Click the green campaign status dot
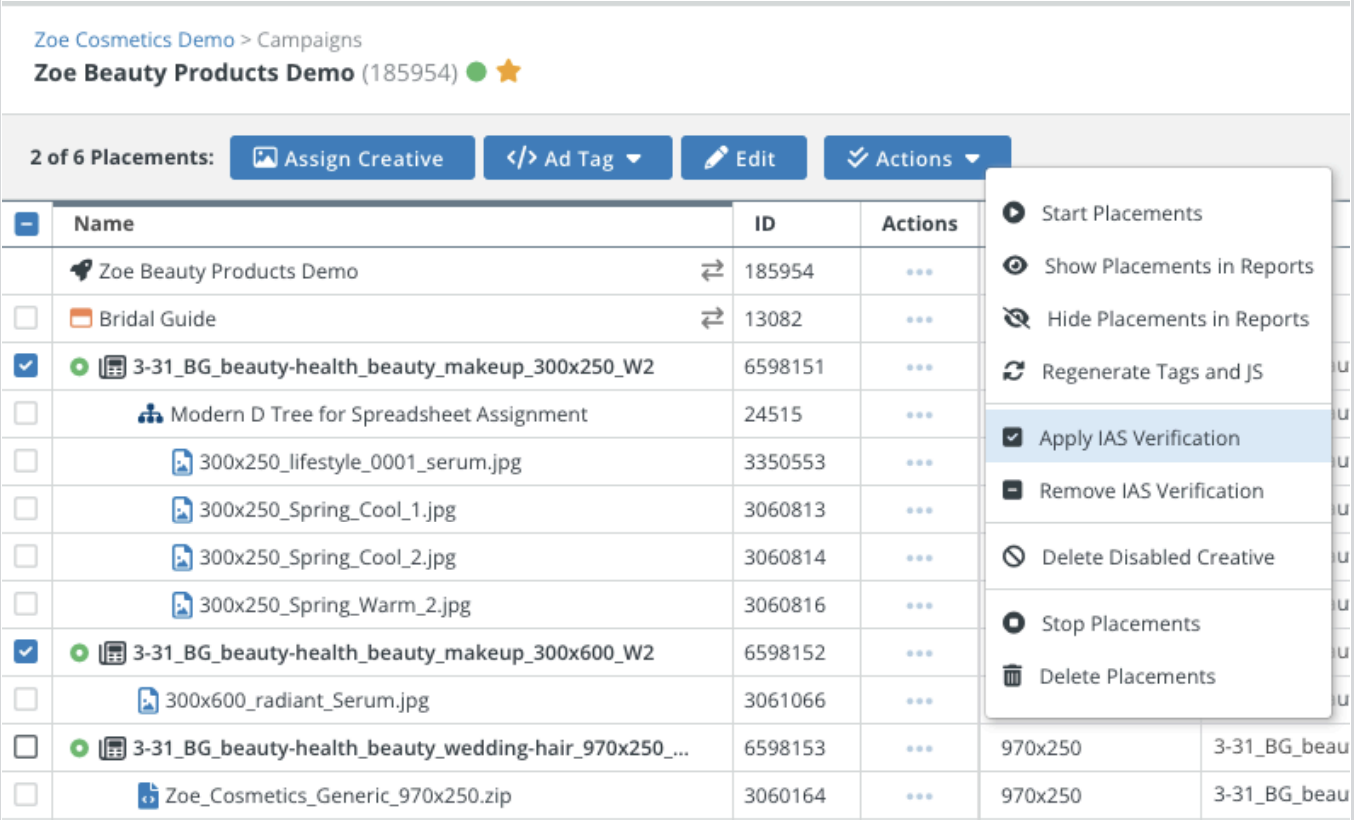Screen dimensions: 1354x820 pyautogui.click(x=477, y=72)
